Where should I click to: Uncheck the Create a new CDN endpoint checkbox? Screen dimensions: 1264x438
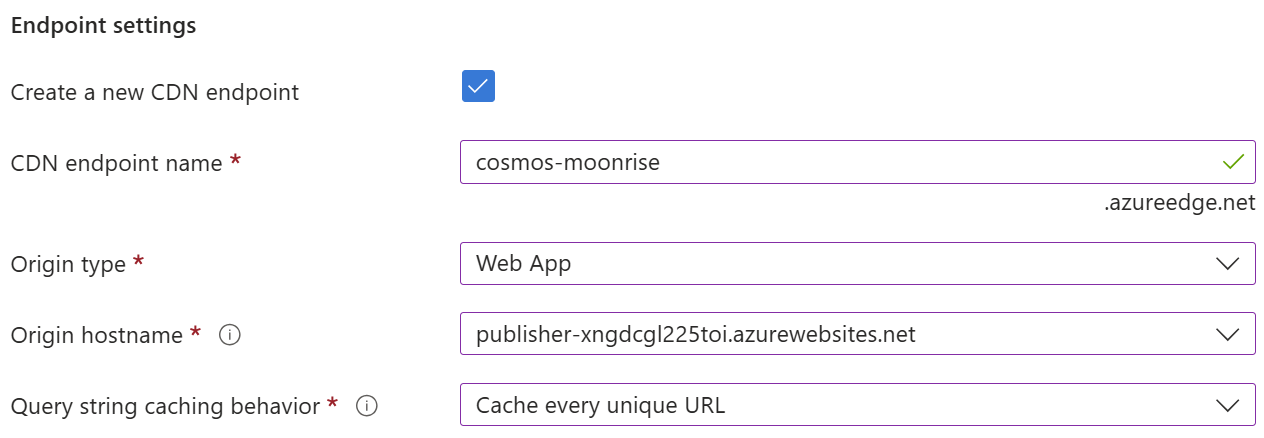click(478, 86)
